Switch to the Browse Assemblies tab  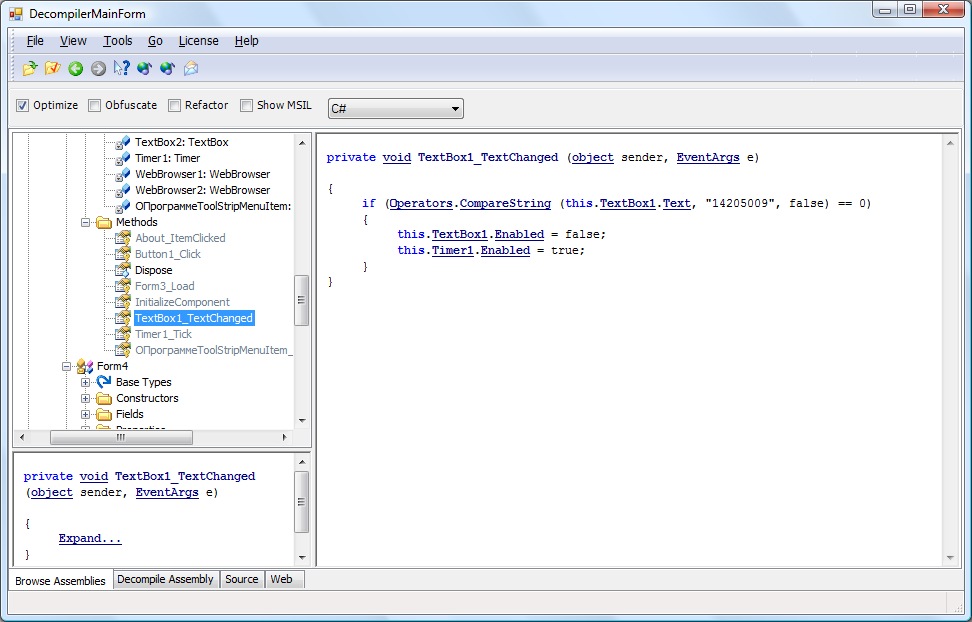[61, 581]
